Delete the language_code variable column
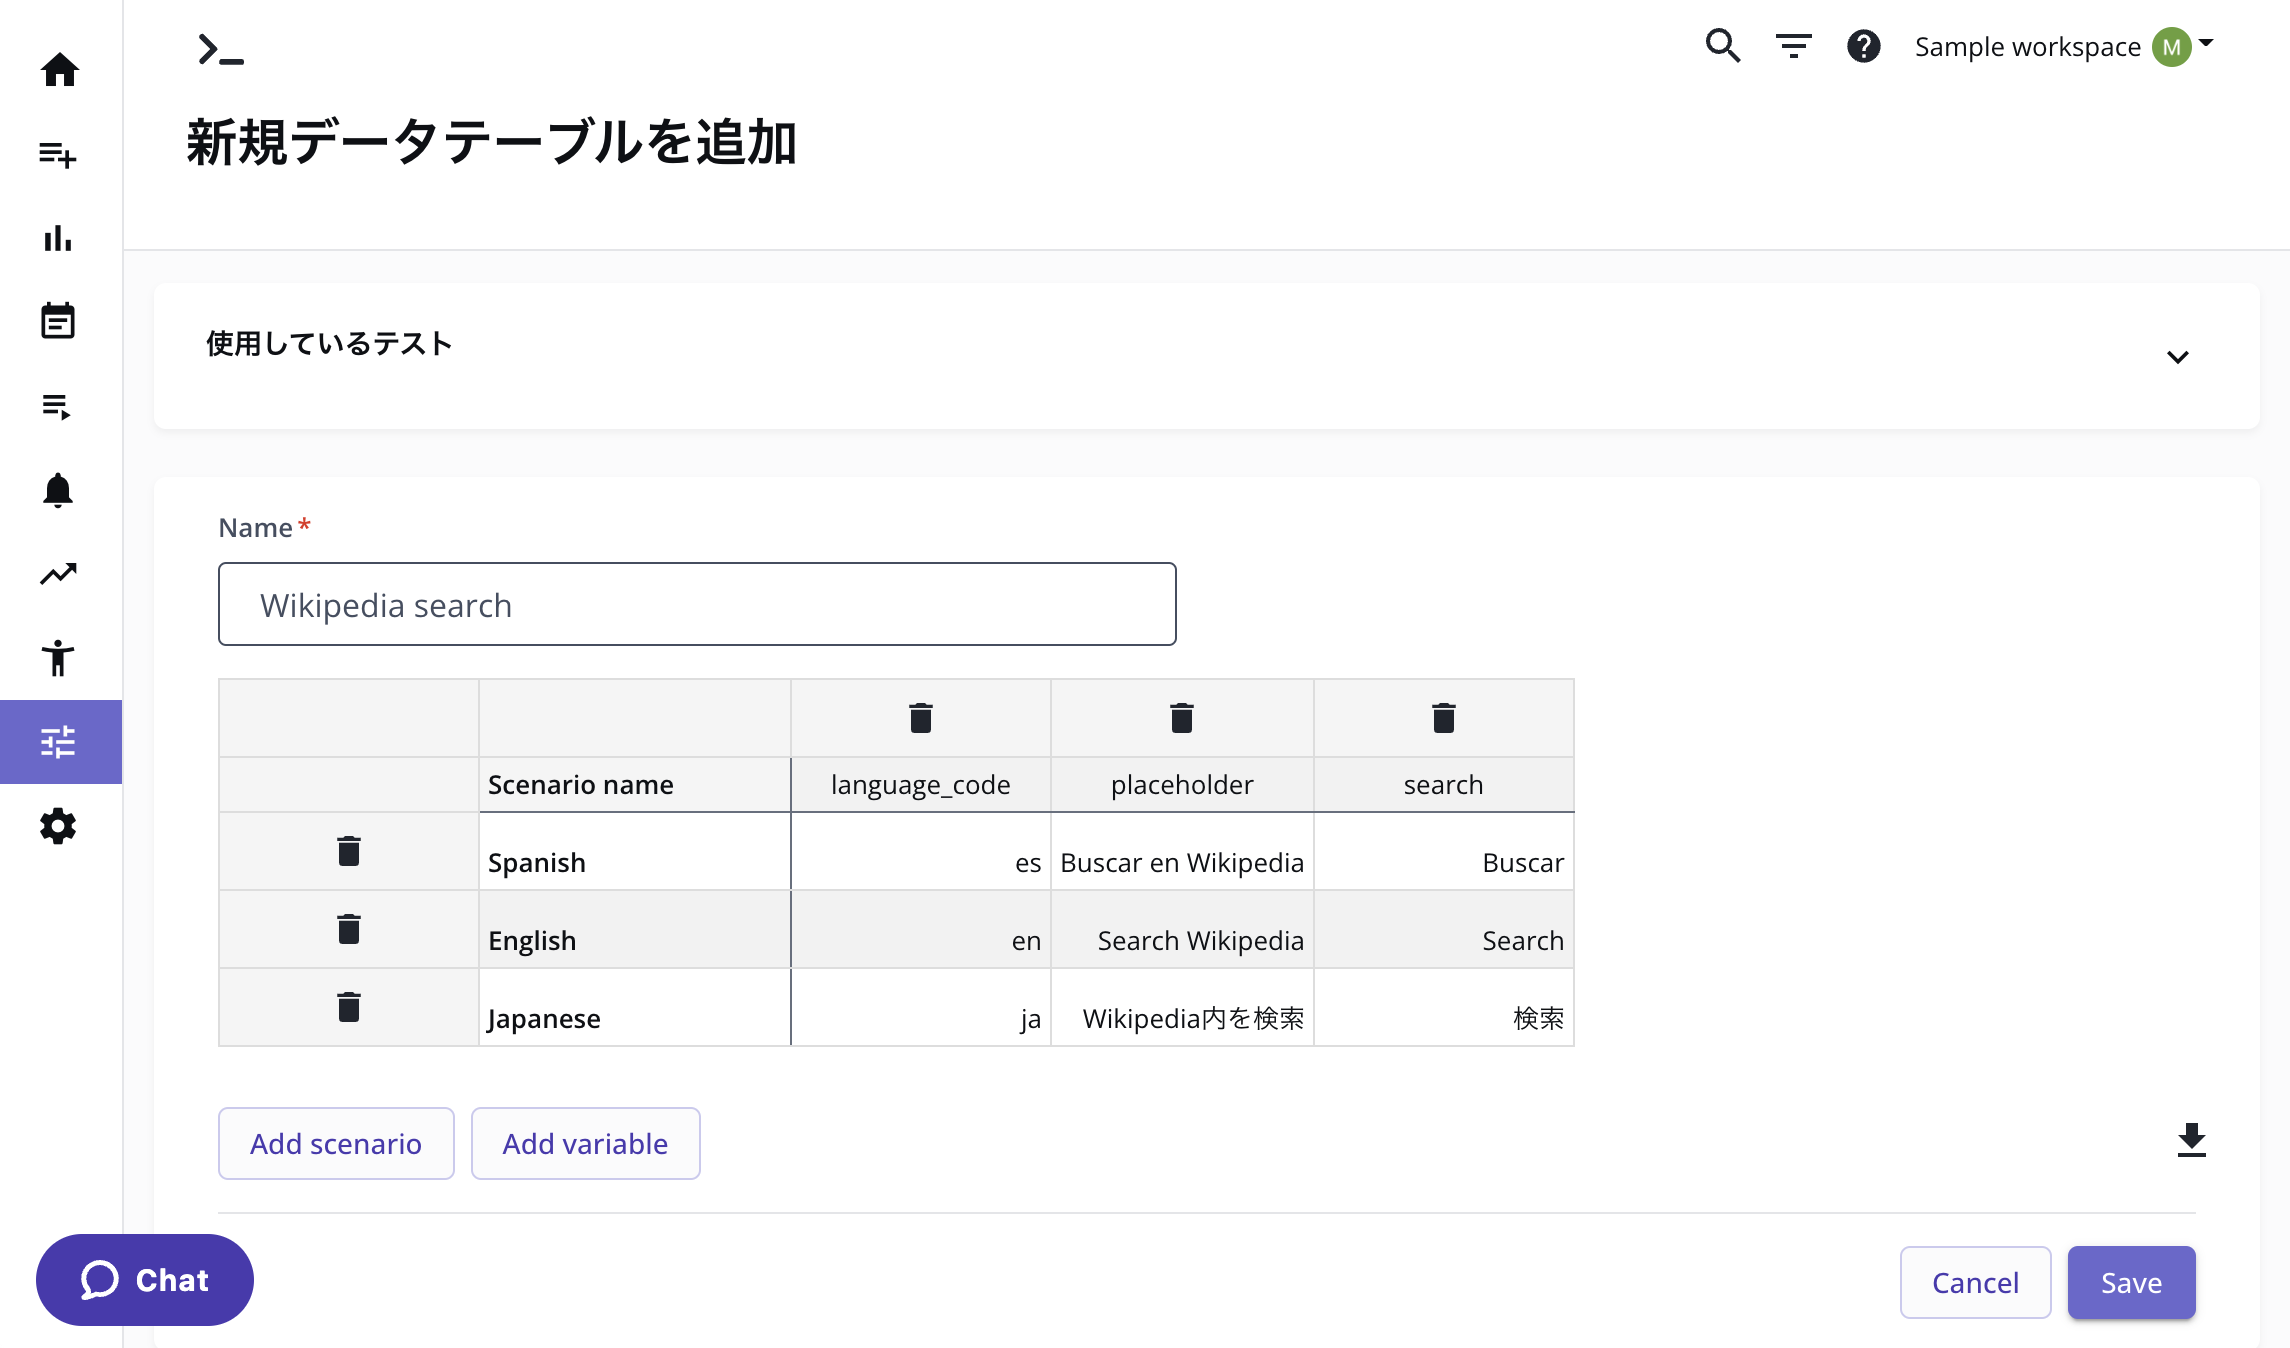 [920, 718]
